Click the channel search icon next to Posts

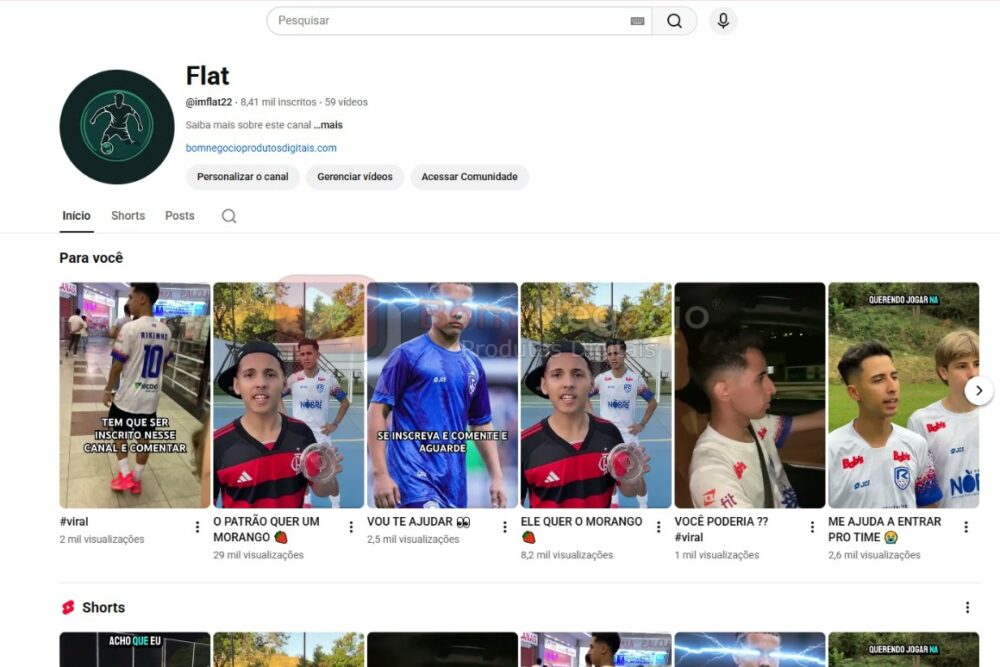[228, 215]
